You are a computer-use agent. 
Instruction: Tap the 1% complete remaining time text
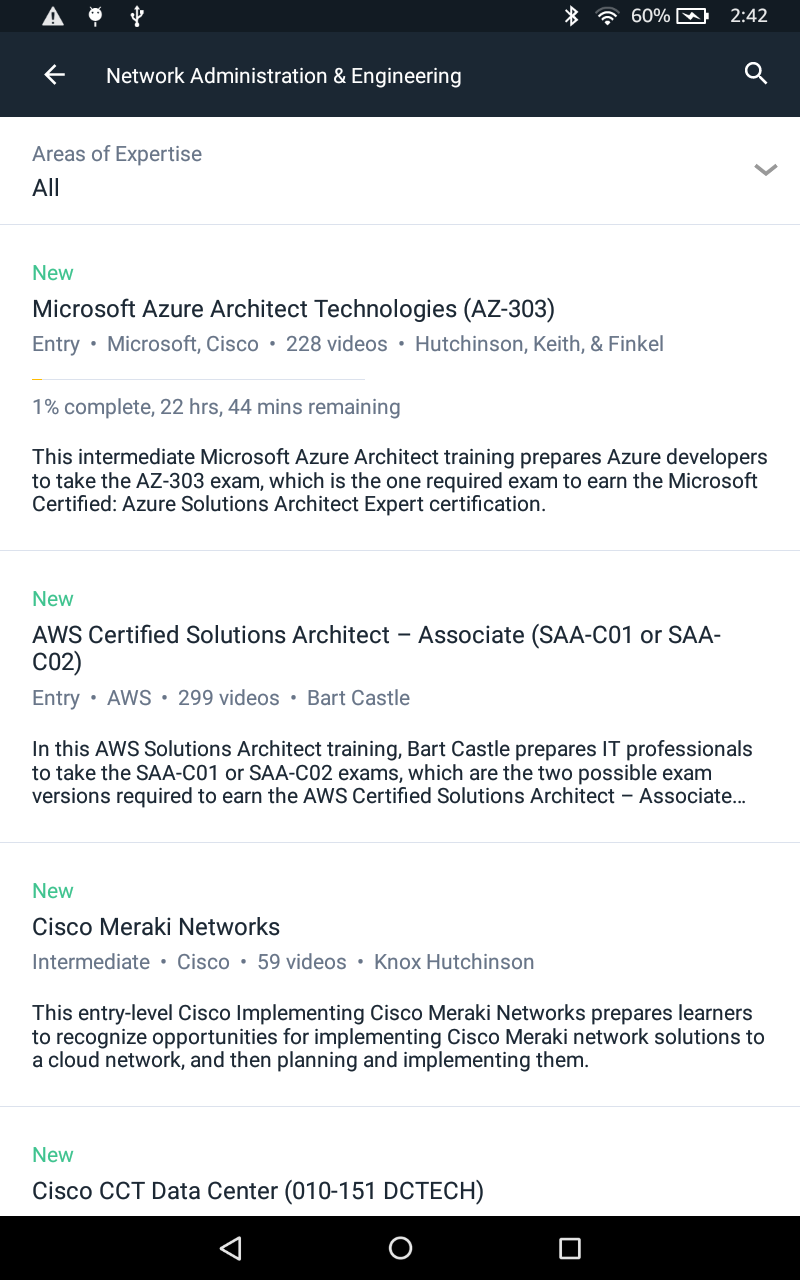pos(216,407)
